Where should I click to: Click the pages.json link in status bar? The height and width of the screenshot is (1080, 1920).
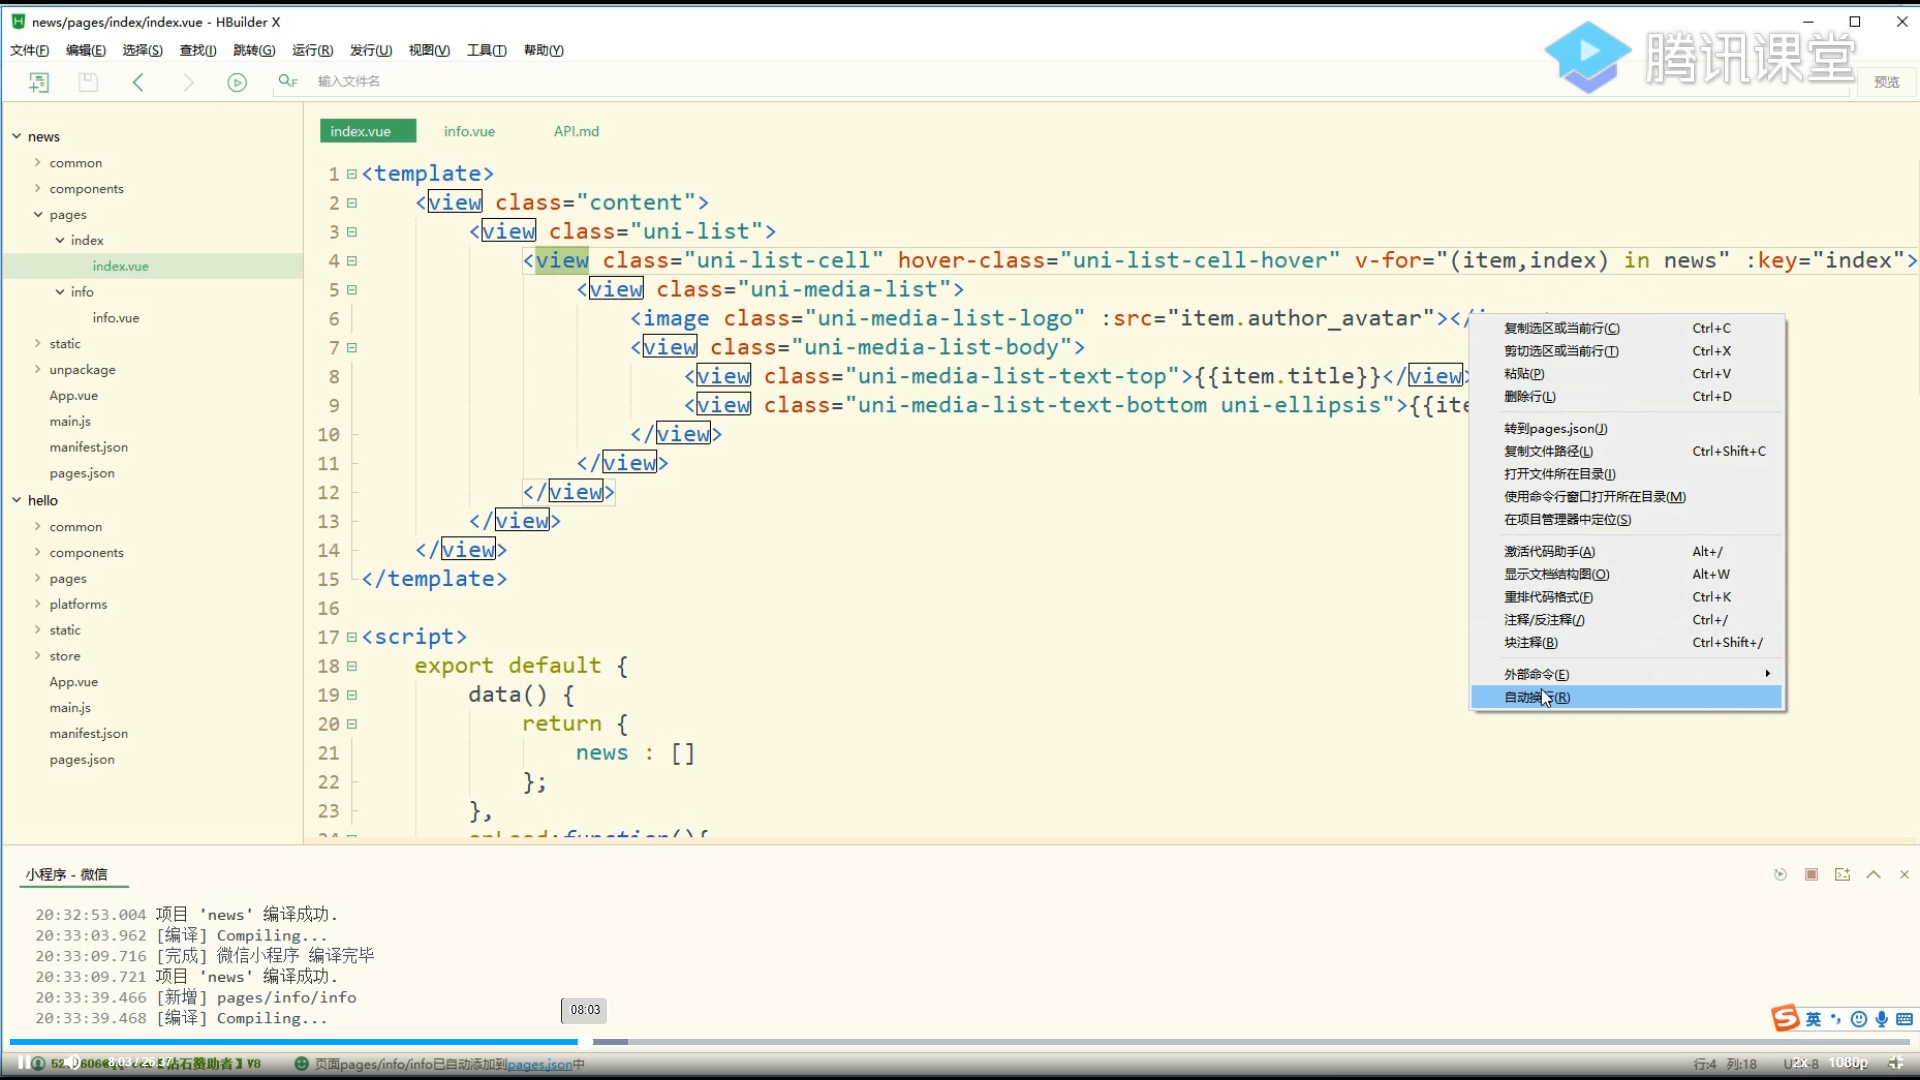pos(539,1064)
